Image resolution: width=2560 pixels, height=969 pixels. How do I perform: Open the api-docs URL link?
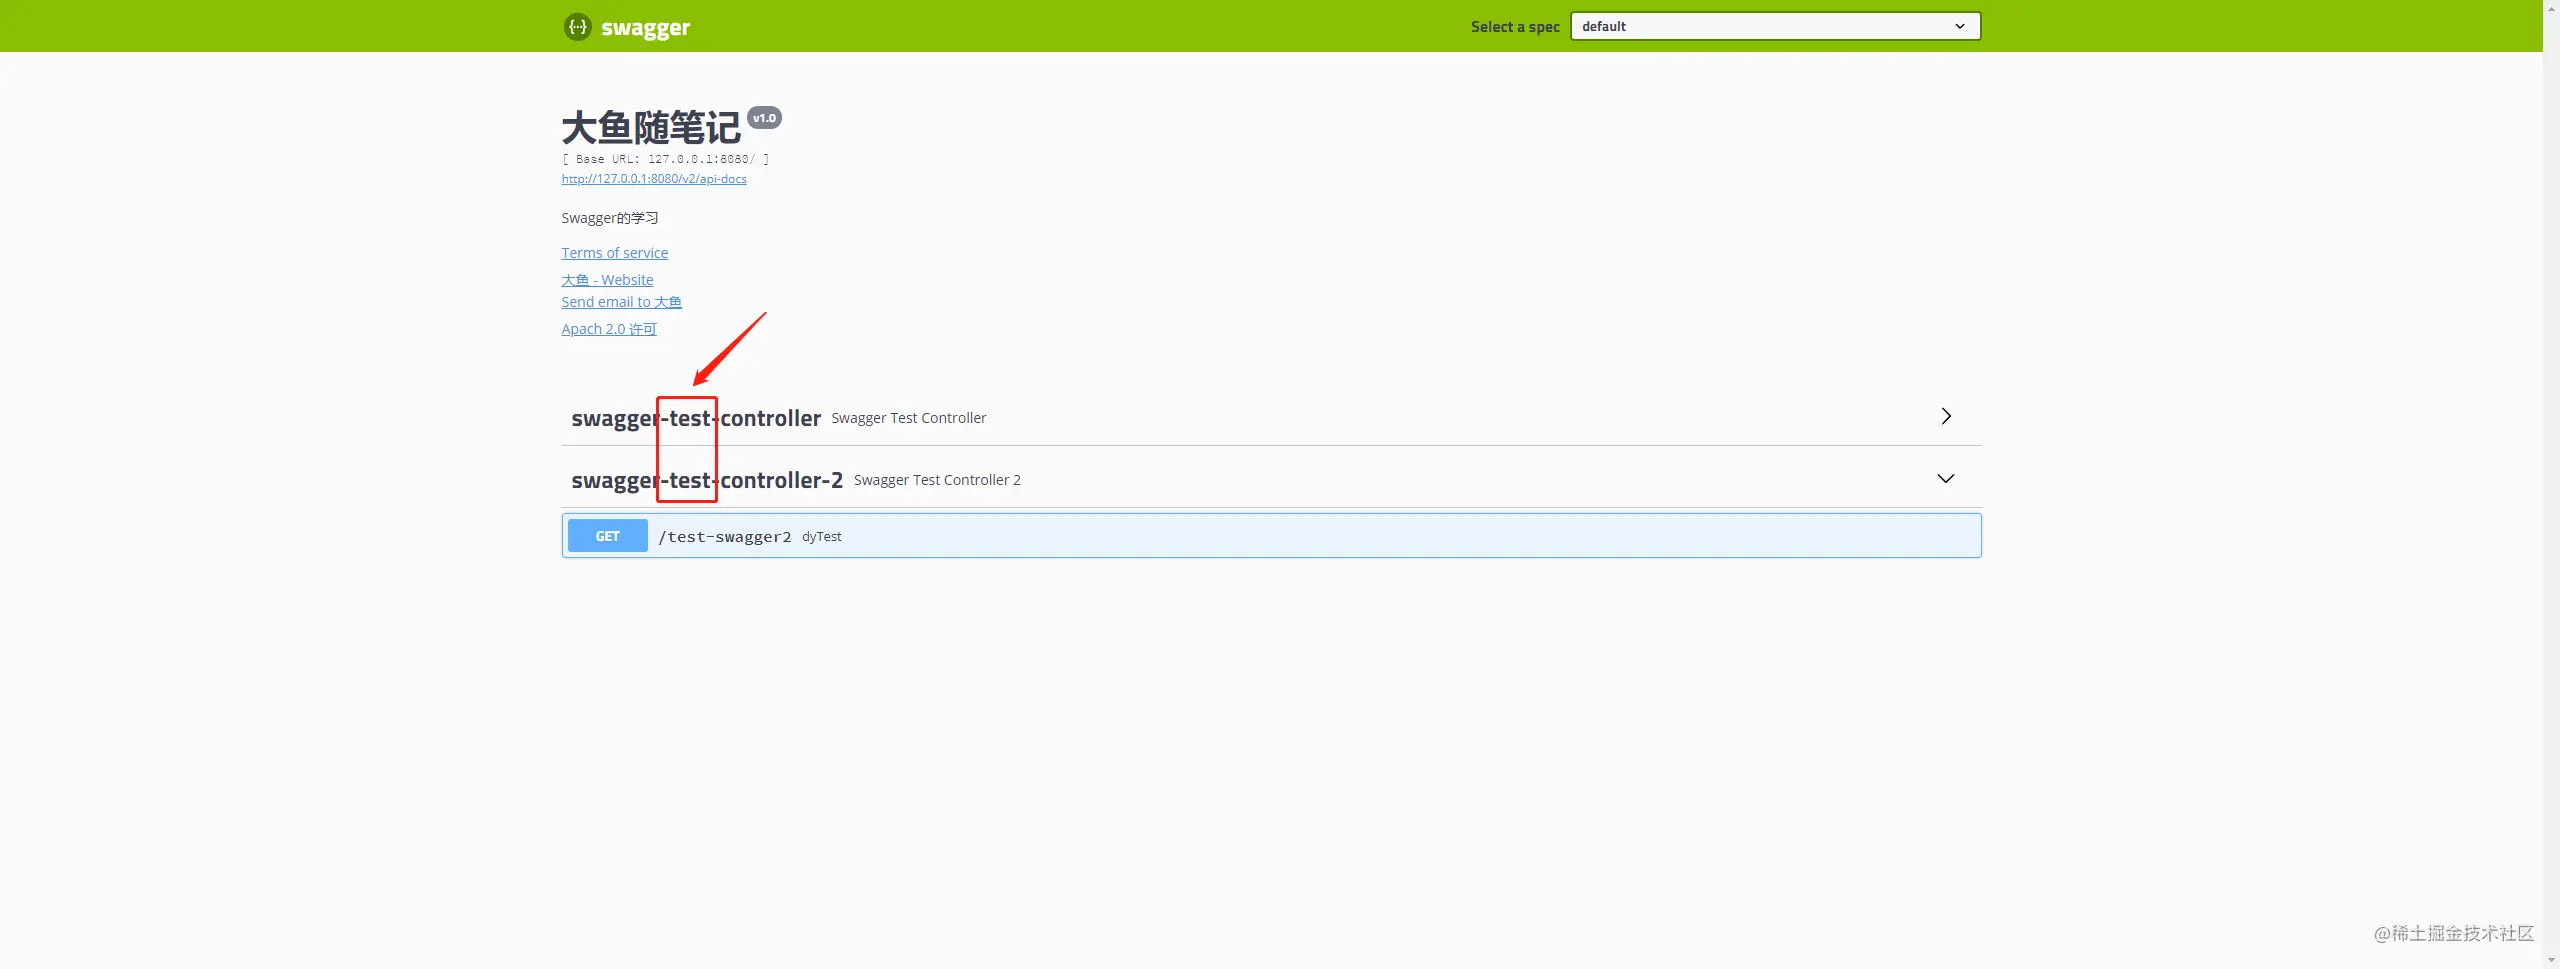[x=654, y=179]
